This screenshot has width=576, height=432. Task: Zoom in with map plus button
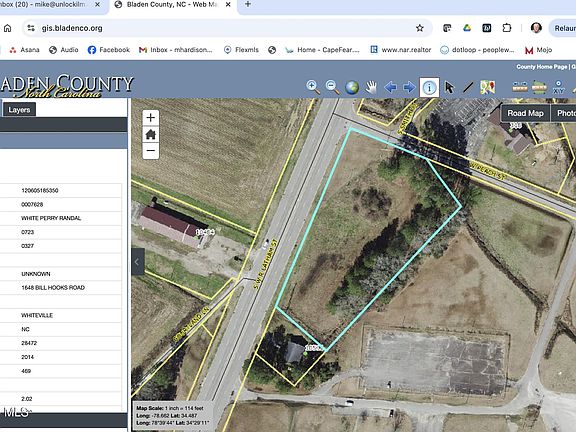[x=151, y=118]
